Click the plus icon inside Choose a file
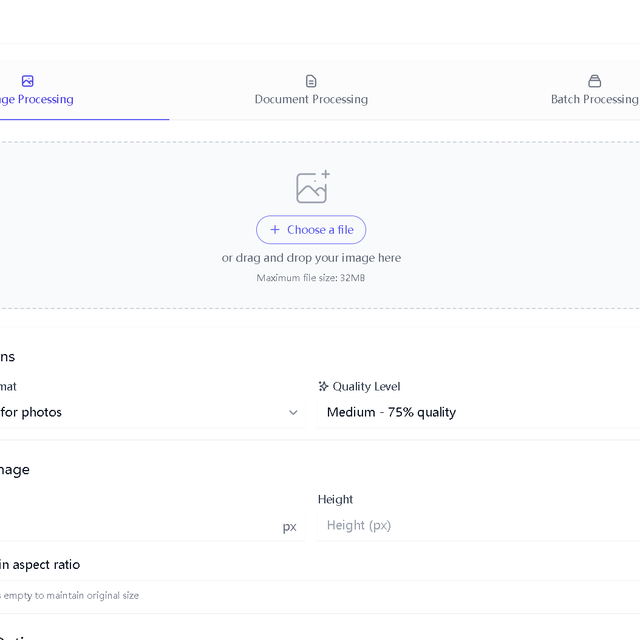 (275, 230)
